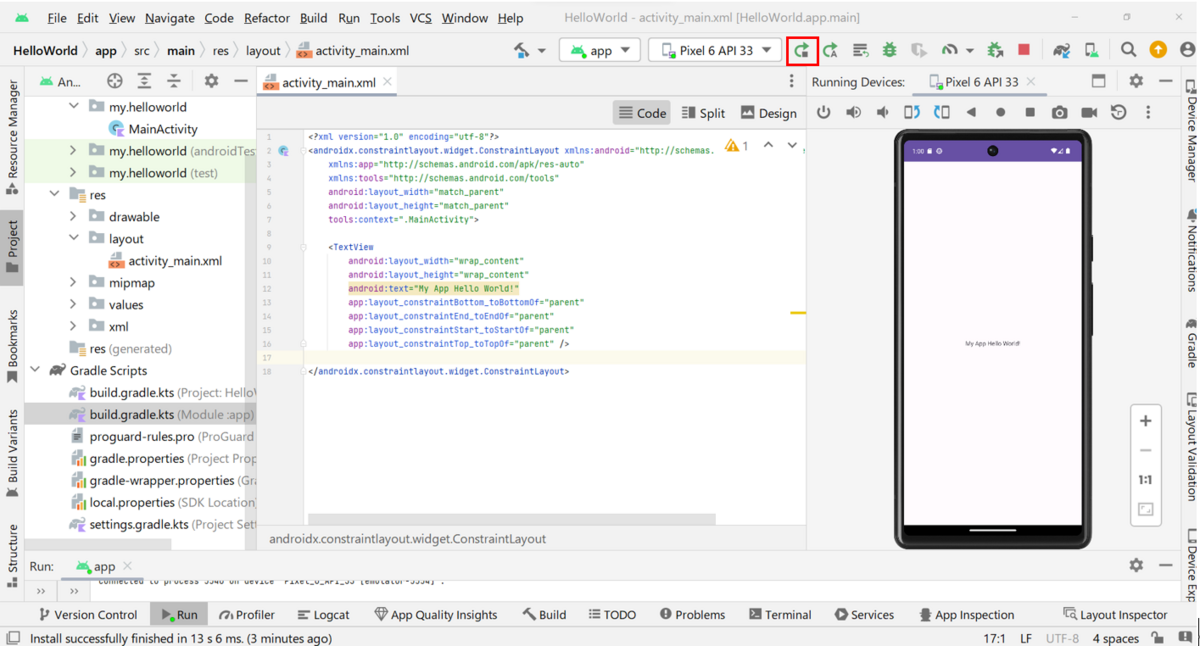The height and width of the screenshot is (646, 1200).
Task: Collapse the res folder
Action: [55, 195]
